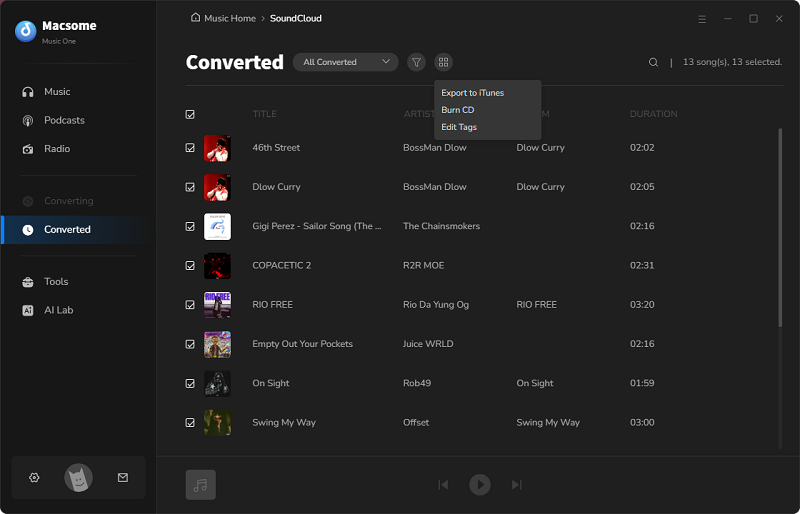Click the grid tools icon beside filter
The height and width of the screenshot is (514, 800).
443,62
